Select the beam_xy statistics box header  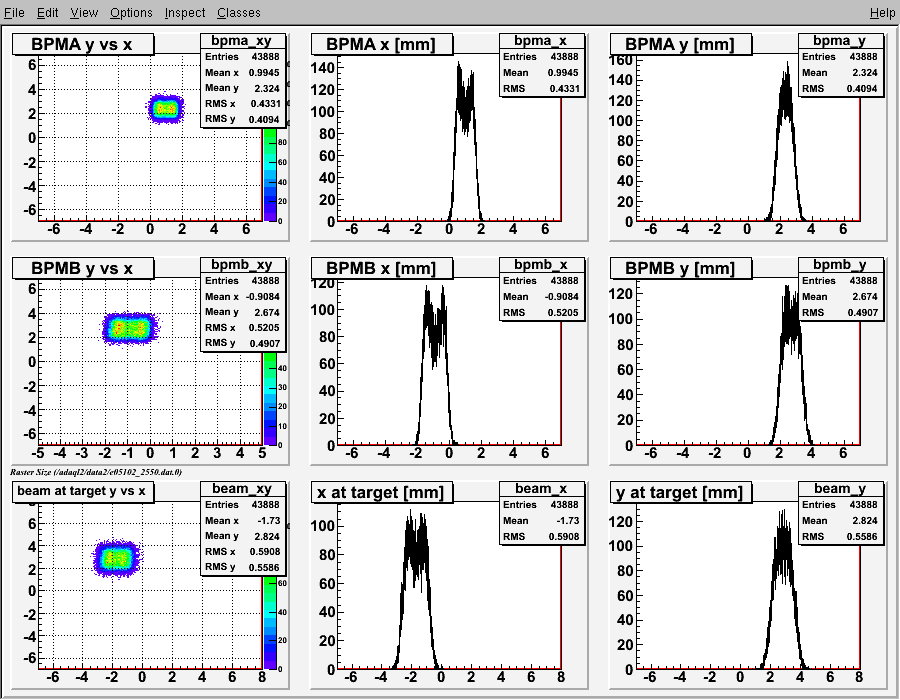click(x=242, y=488)
